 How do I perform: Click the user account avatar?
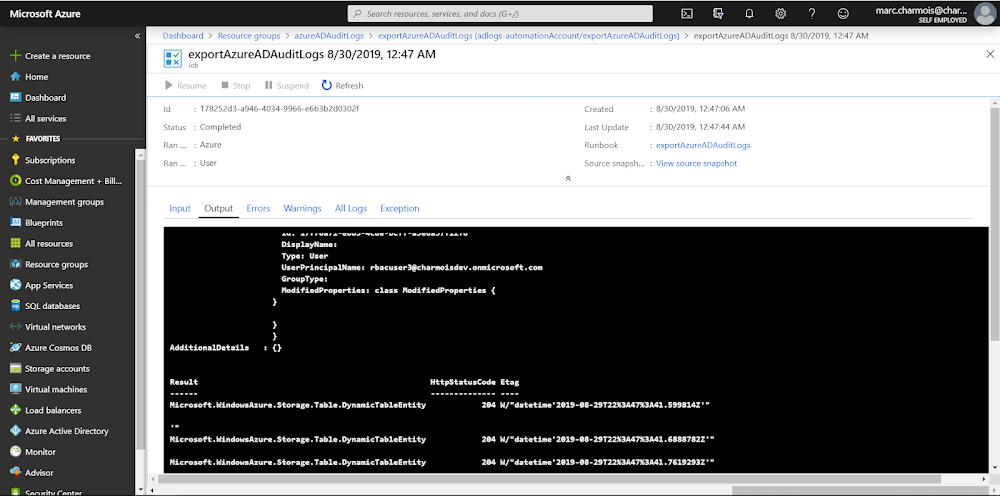985,14
